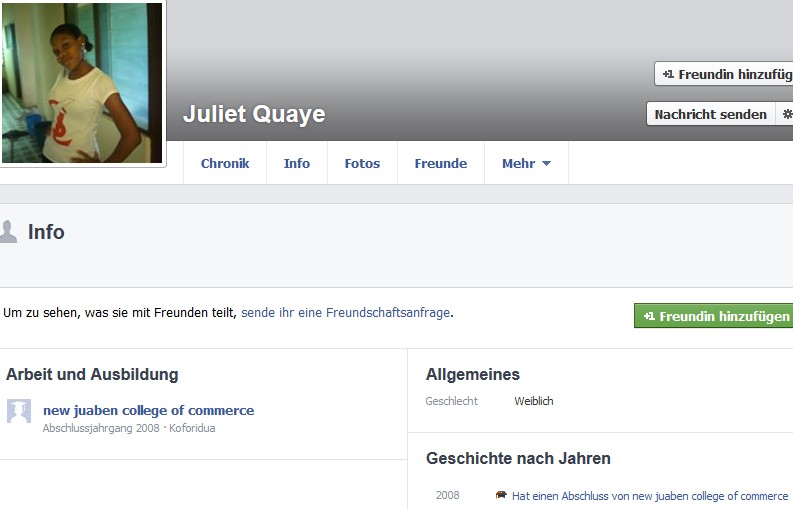
Task: Click the Koforidua location text
Action: tap(192, 428)
